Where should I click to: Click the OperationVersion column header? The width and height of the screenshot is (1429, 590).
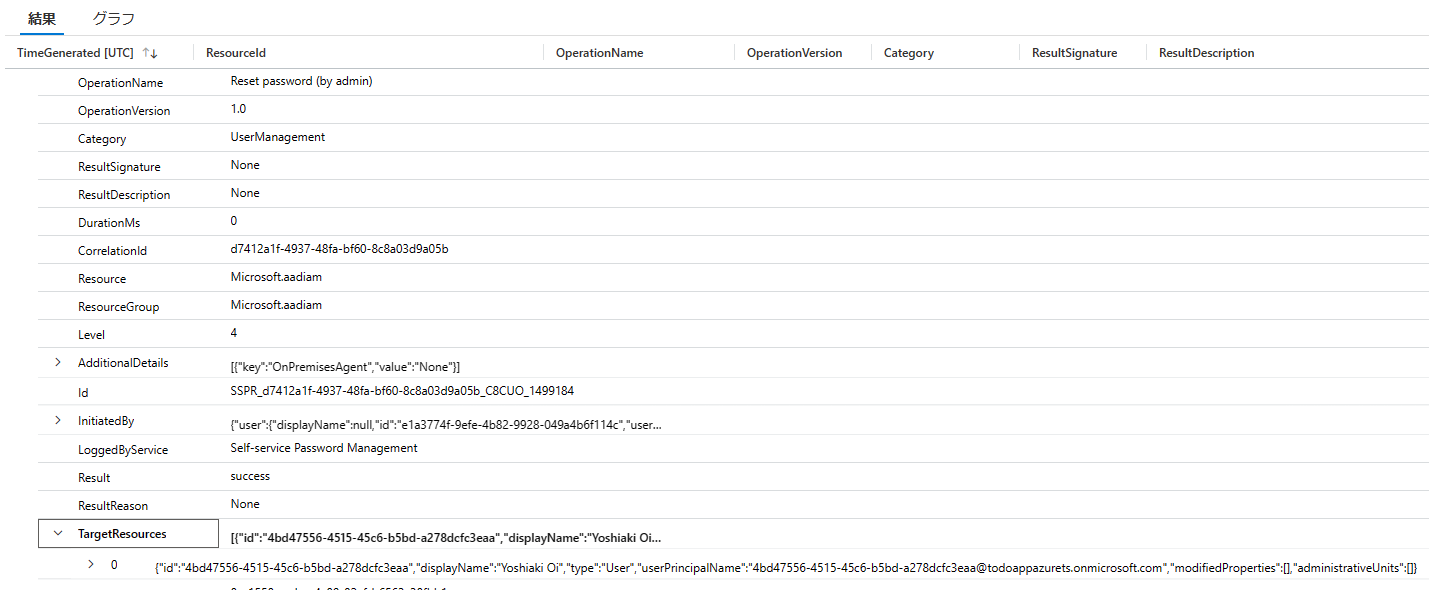click(794, 53)
